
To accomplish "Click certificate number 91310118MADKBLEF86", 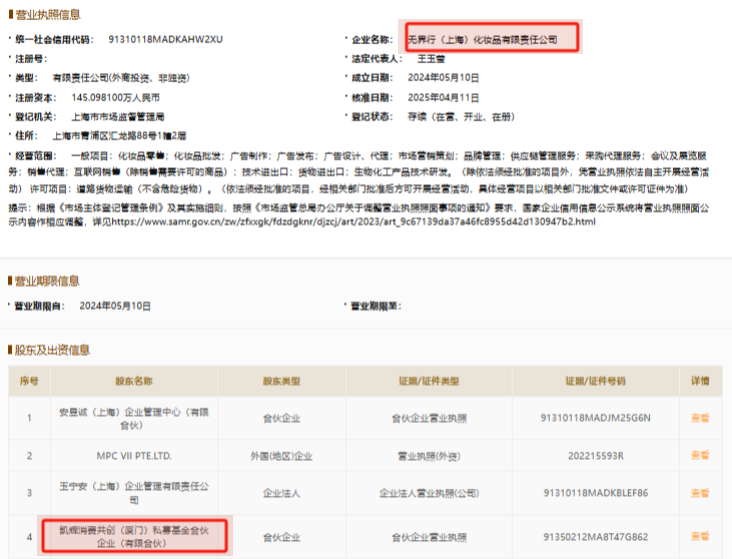I will (x=596, y=493).
